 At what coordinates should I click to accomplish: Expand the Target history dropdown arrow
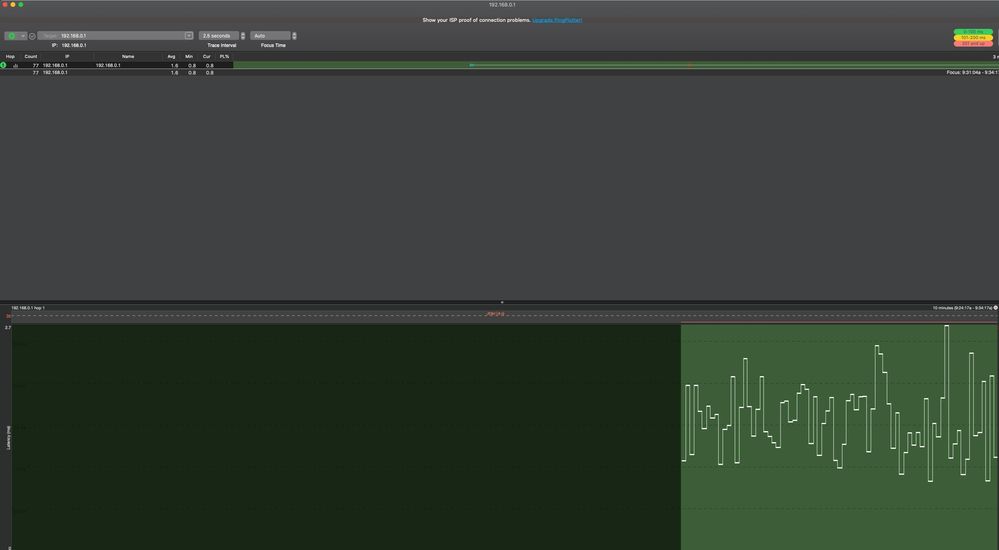pyautogui.click(x=189, y=36)
